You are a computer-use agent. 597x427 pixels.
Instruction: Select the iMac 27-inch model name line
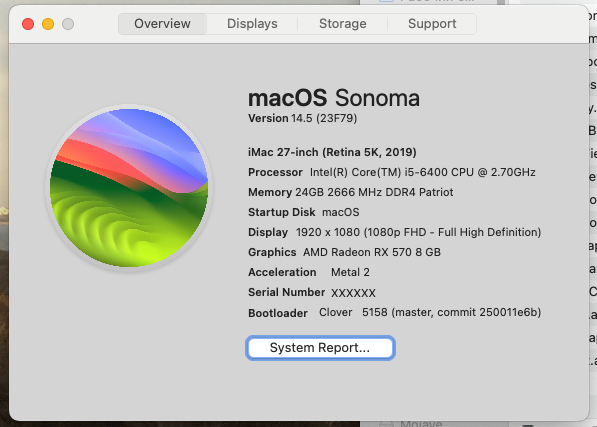[332, 152]
